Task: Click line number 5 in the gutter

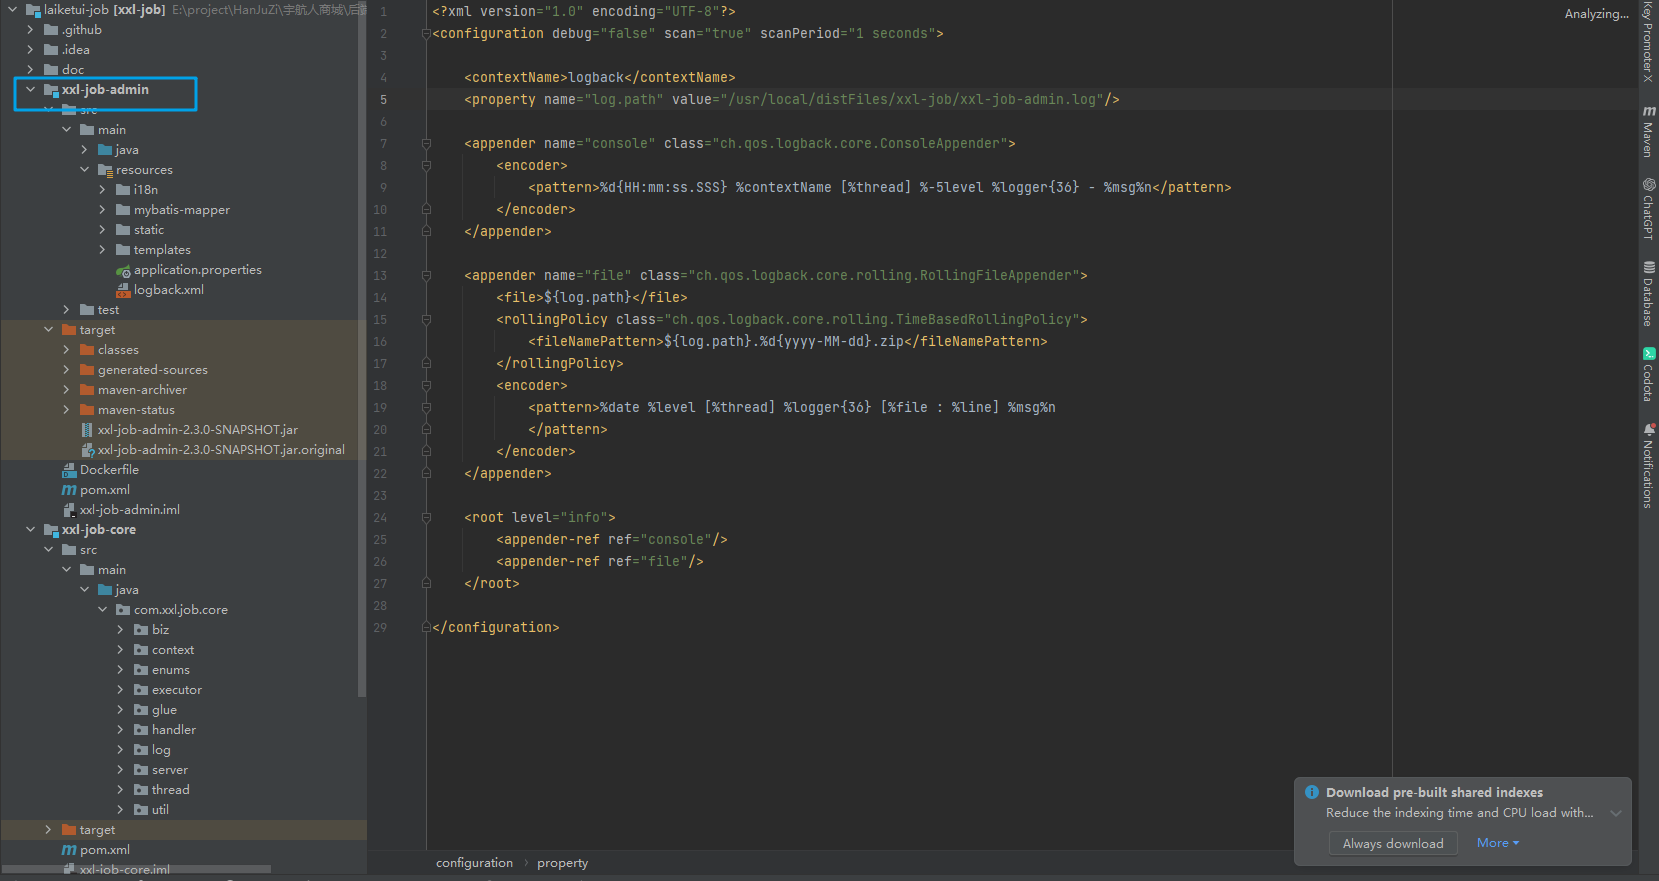Action: pyautogui.click(x=383, y=99)
